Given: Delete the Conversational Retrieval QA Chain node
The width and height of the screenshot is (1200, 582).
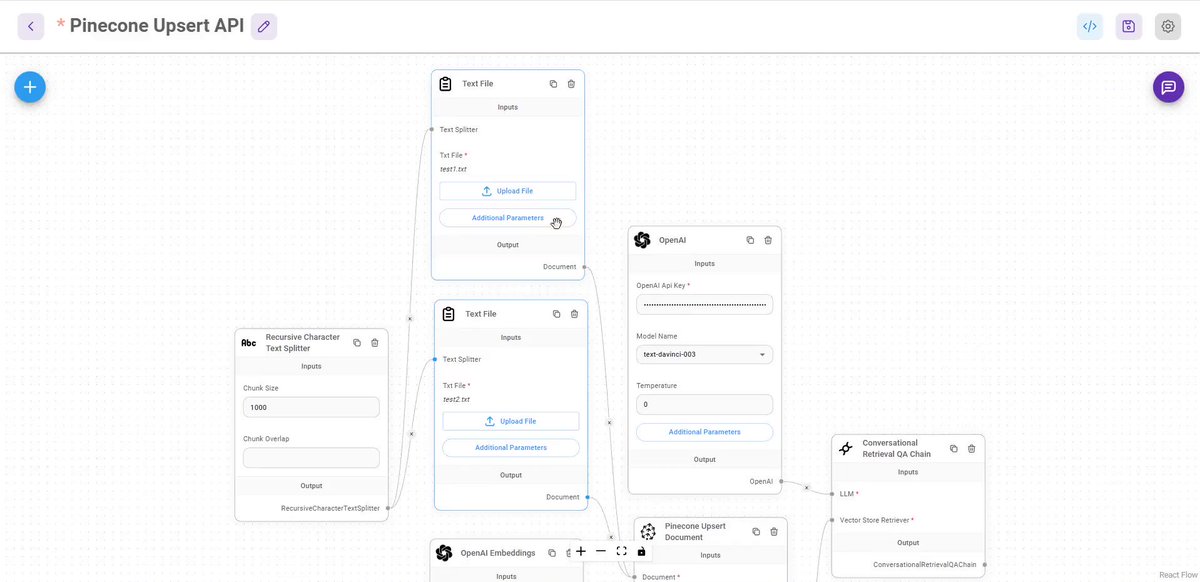Looking at the screenshot, I should 971,449.
